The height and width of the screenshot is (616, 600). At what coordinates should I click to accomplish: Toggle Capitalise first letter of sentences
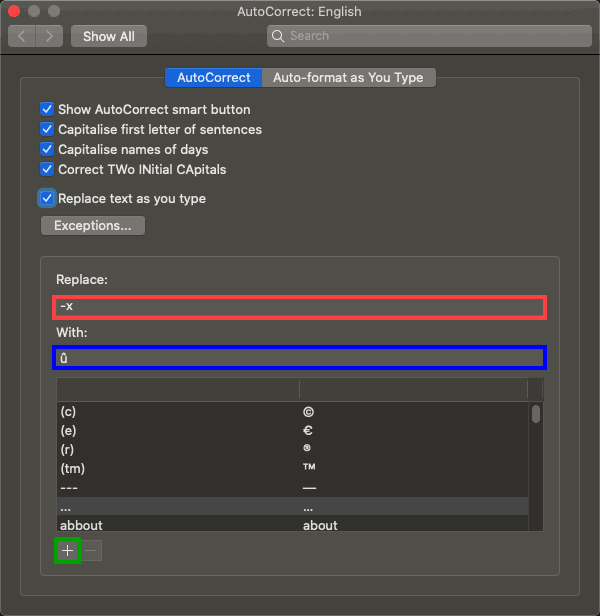(47, 129)
